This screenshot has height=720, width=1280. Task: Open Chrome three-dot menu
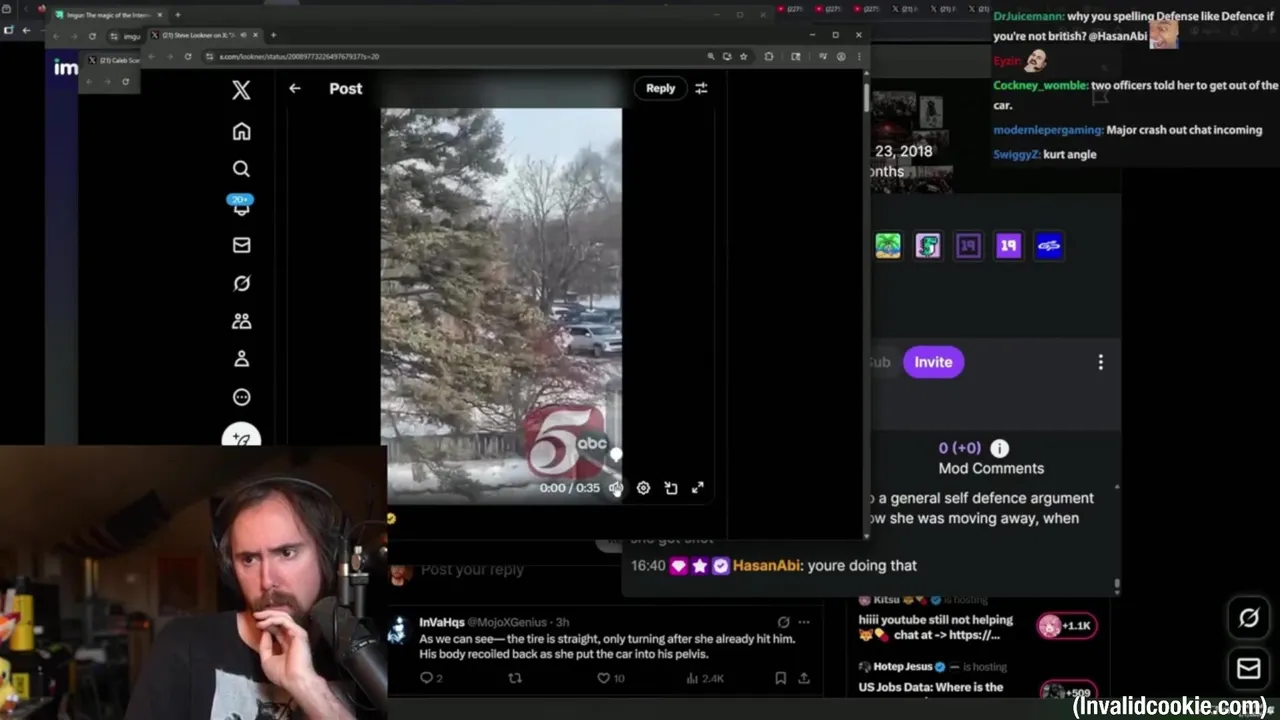pos(858,57)
